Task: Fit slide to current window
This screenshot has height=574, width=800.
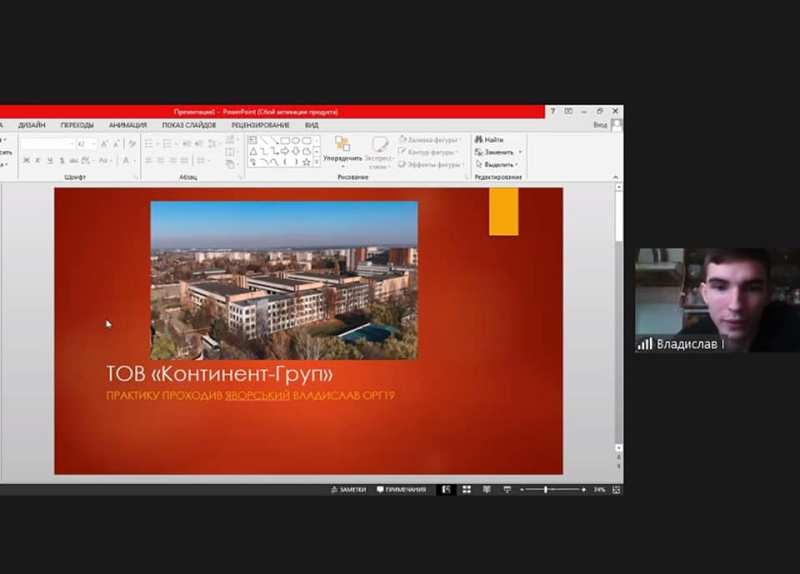Action: point(616,490)
